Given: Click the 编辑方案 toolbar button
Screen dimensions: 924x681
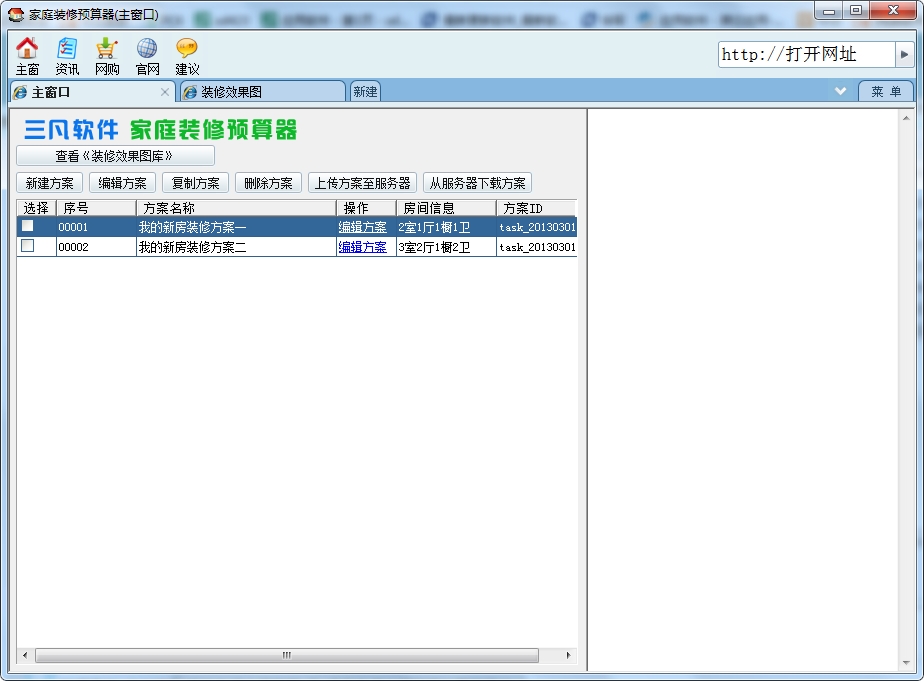Looking at the screenshot, I should tap(123, 183).
